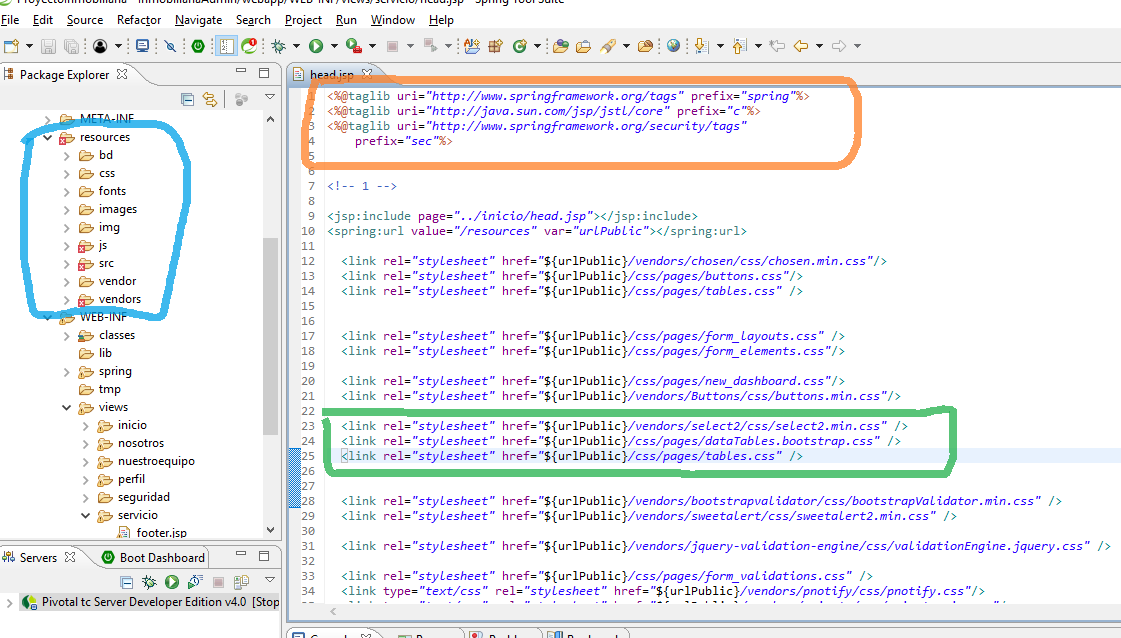Click the blue monitor console icon

tap(142, 46)
